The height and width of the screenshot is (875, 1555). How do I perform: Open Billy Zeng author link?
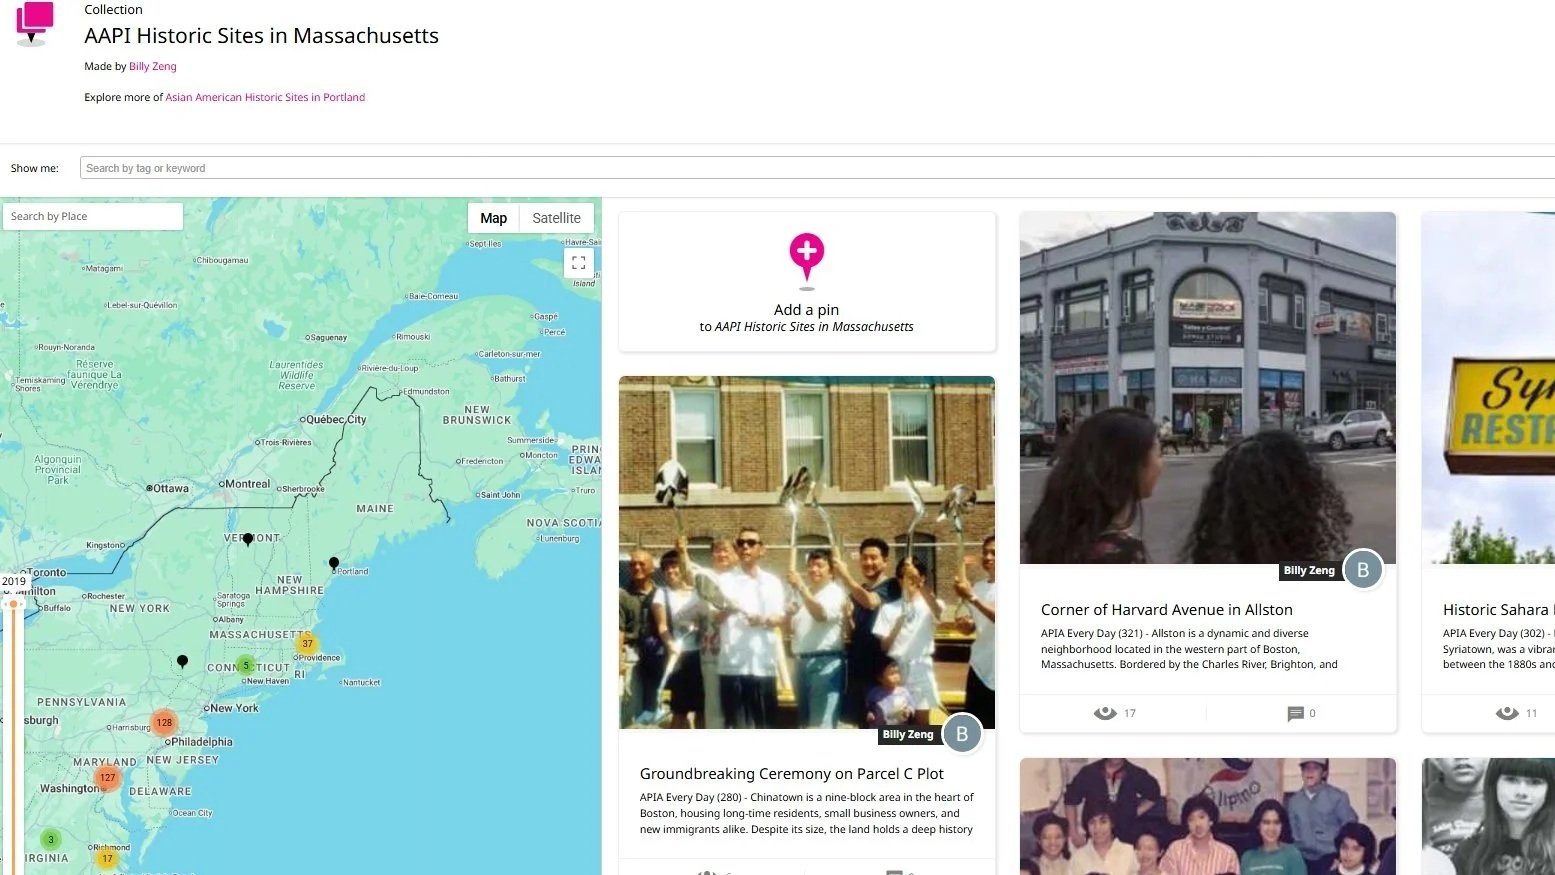coord(152,66)
